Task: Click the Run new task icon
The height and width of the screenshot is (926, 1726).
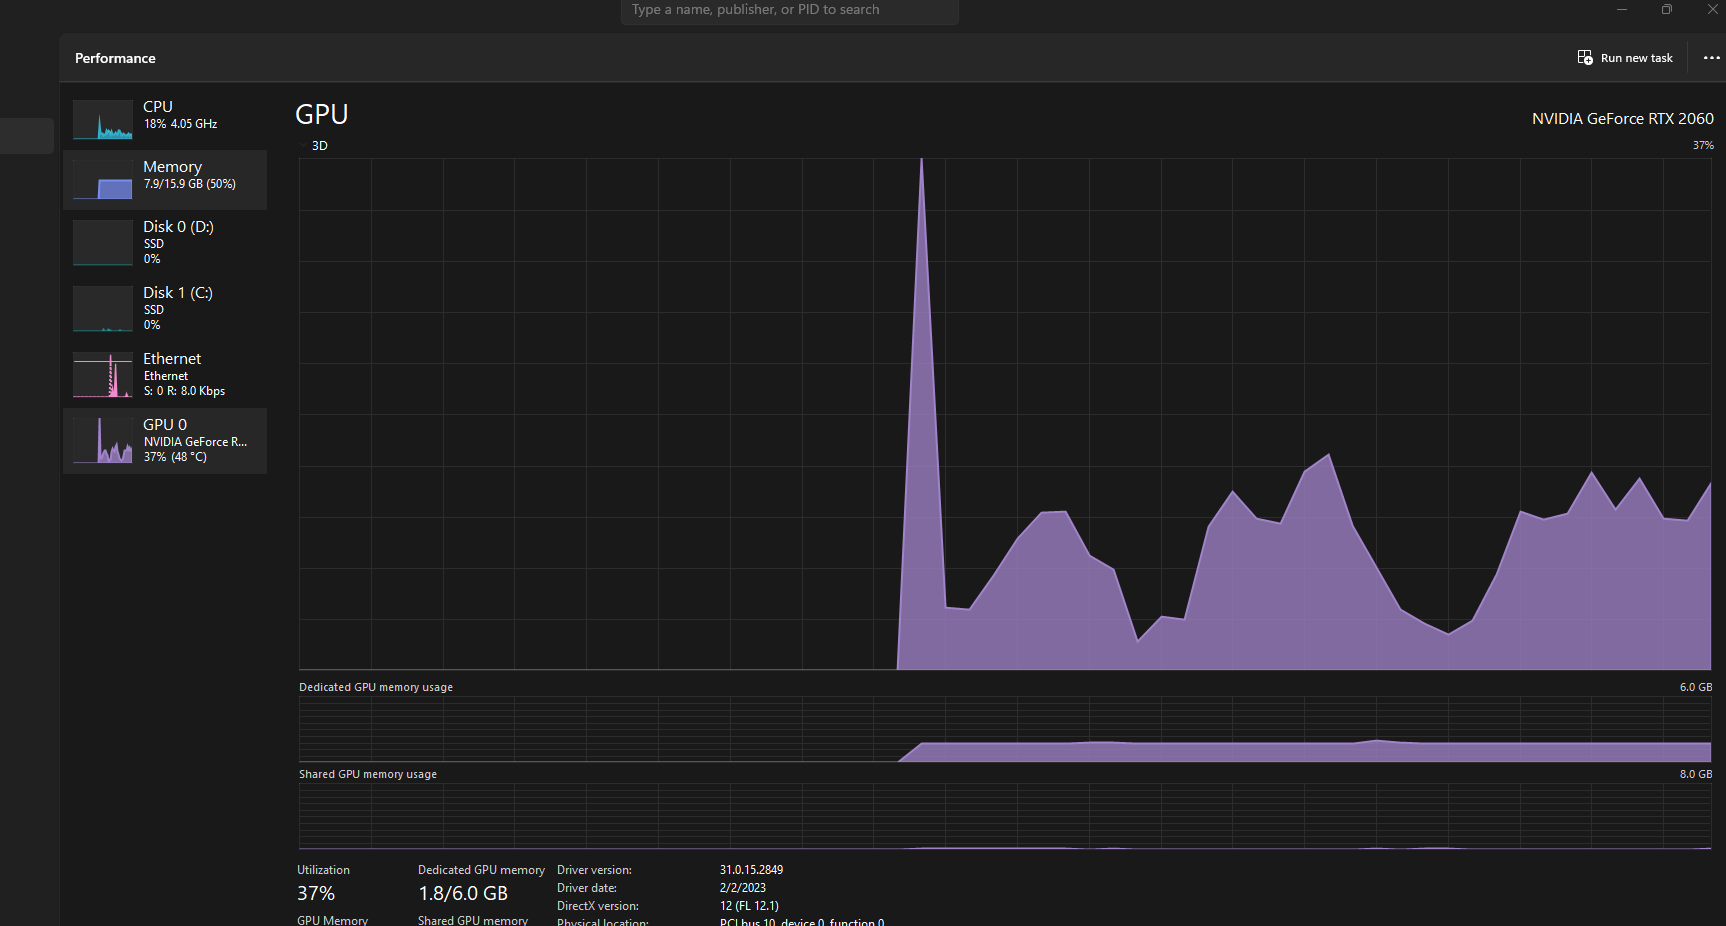Action: point(1585,58)
